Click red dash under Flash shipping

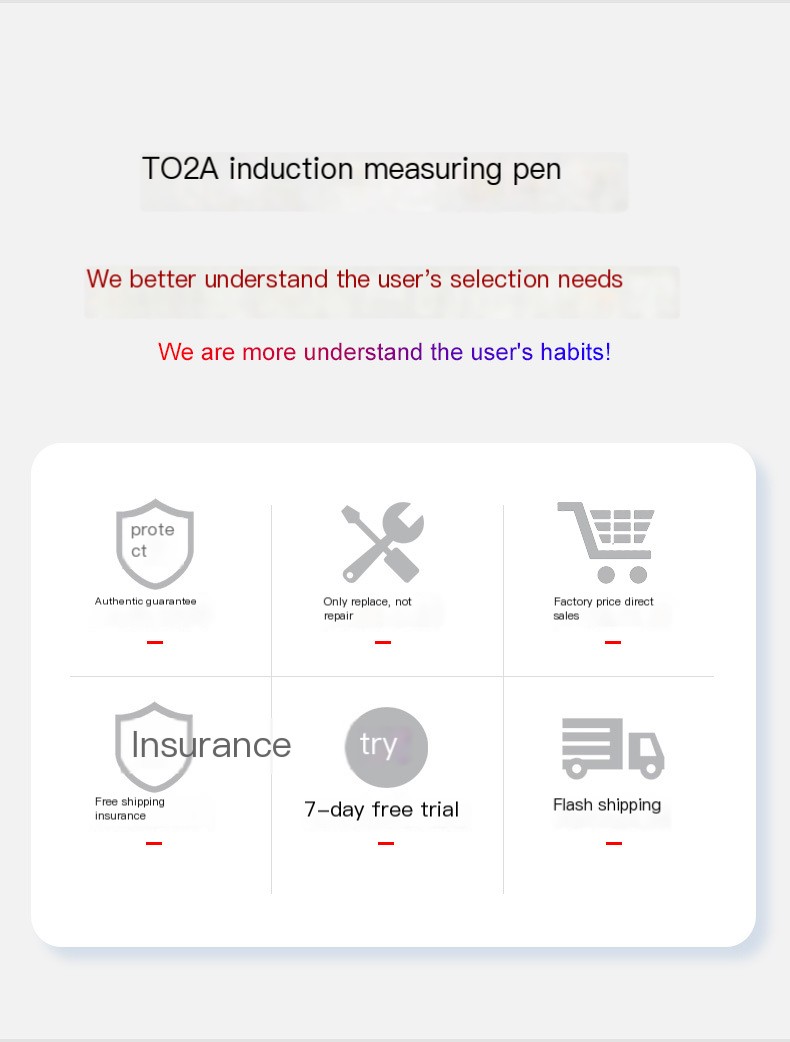[614, 843]
